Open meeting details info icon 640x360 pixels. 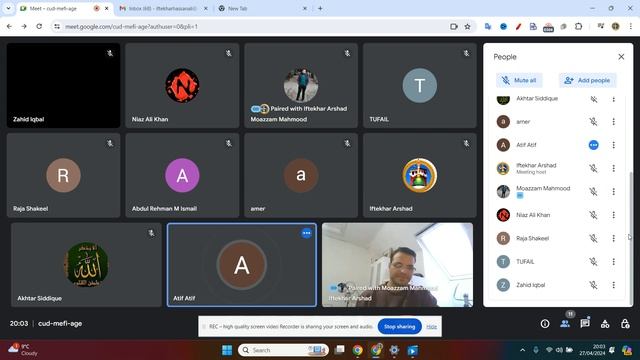[x=545, y=324]
